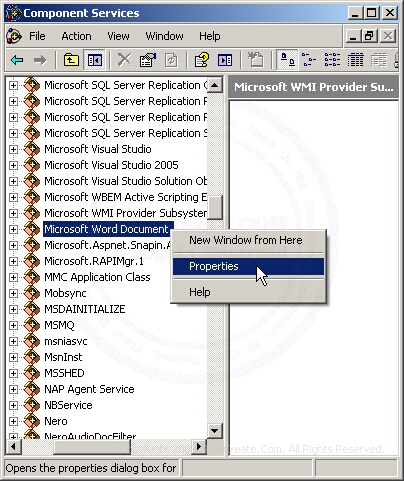The height and width of the screenshot is (481, 404).
Task: Expand the Microsoft WBEM Active Scripting node
Action: click(13, 197)
